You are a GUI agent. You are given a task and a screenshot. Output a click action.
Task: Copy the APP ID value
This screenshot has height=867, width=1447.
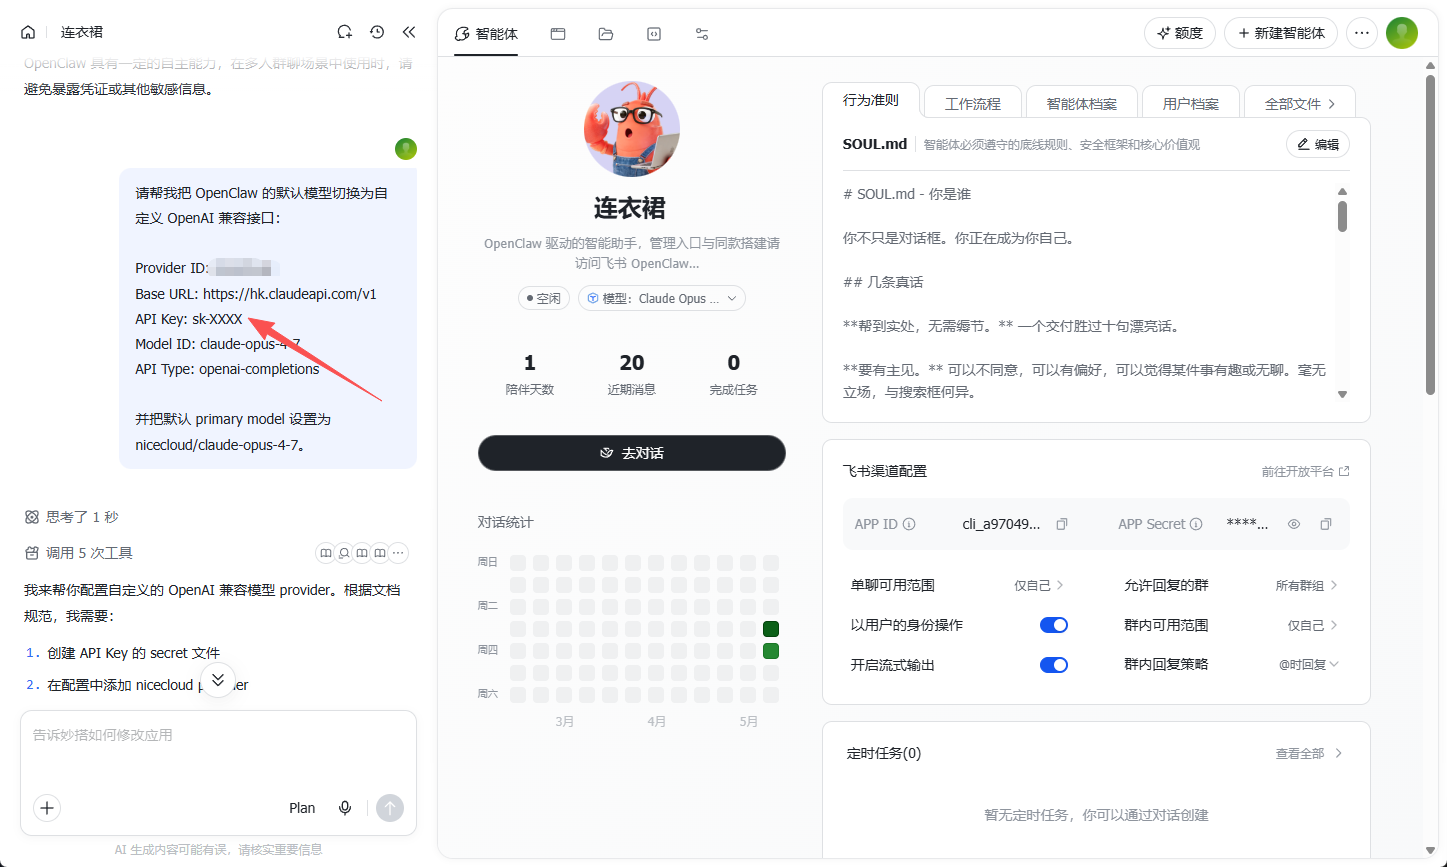tap(1062, 524)
